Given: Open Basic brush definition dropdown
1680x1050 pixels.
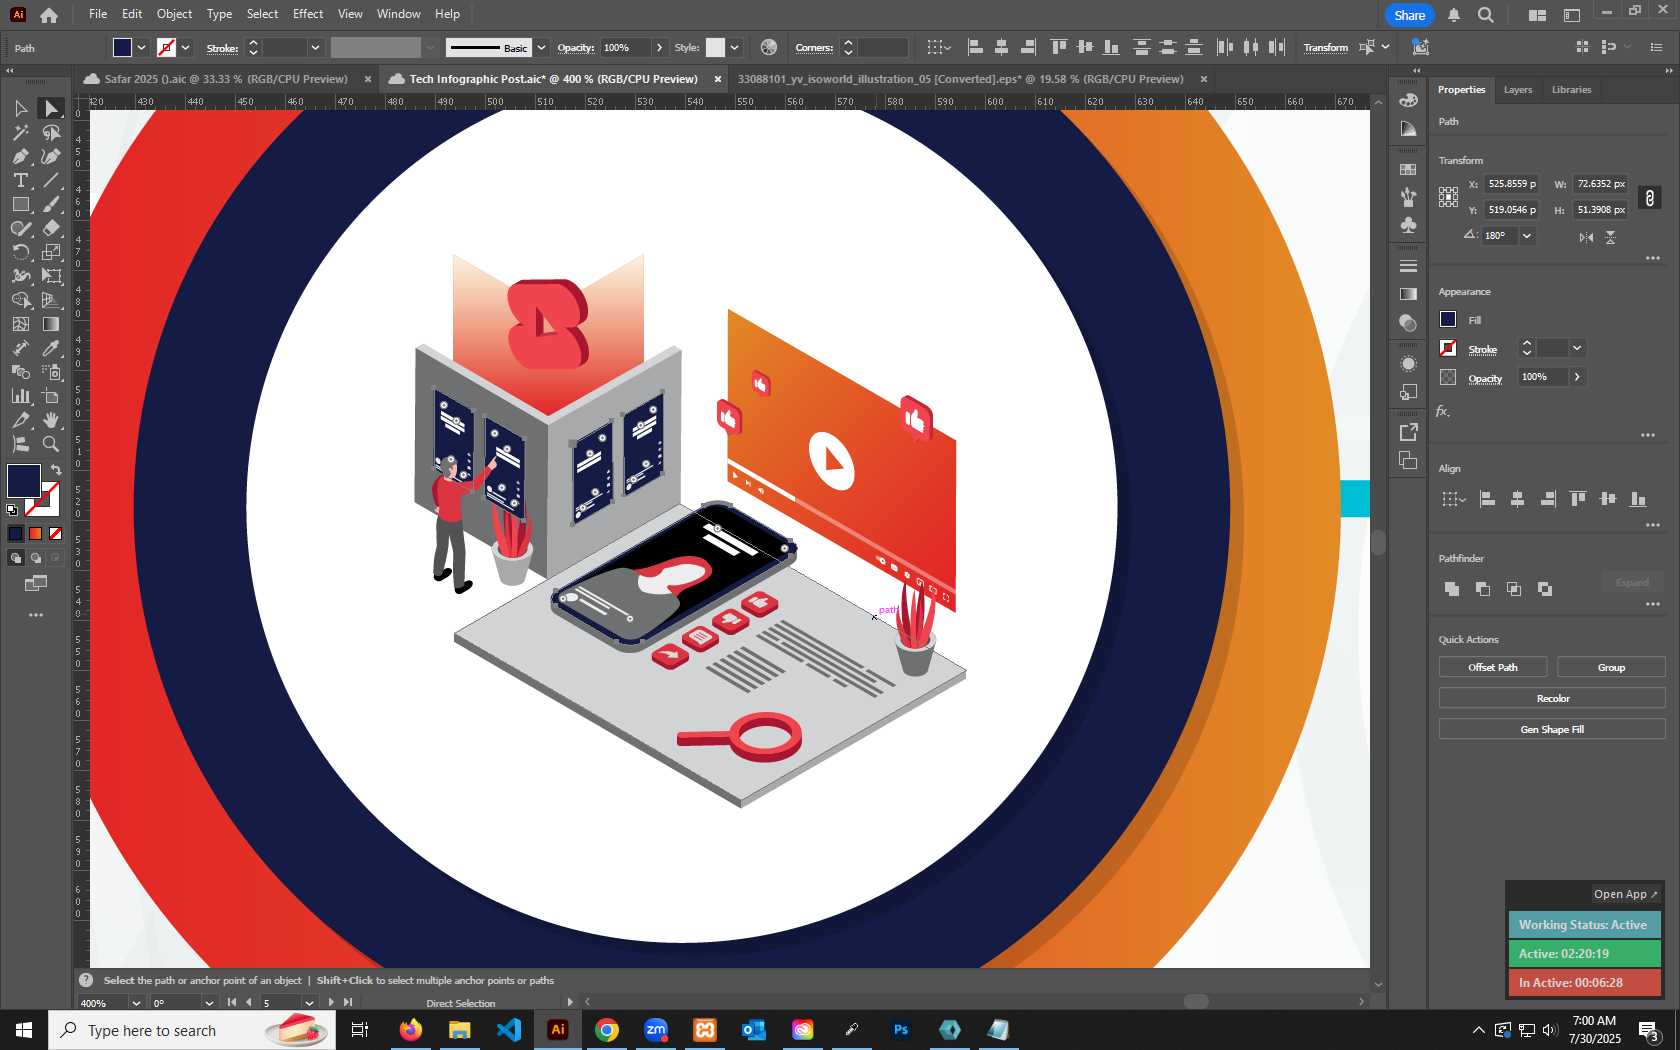Looking at the screenshot, I should (x=541, y=48).
